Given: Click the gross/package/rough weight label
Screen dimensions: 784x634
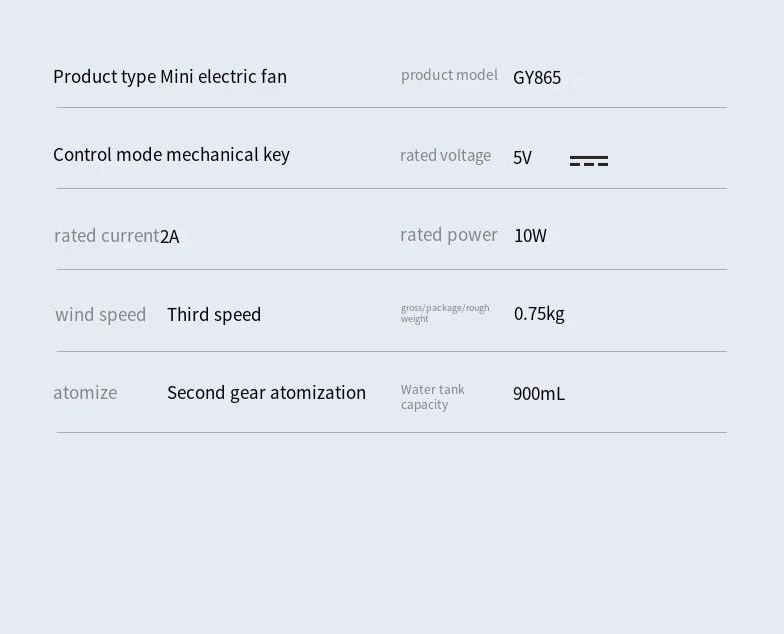Looking at the screenshot, I should tap(445, 313).
